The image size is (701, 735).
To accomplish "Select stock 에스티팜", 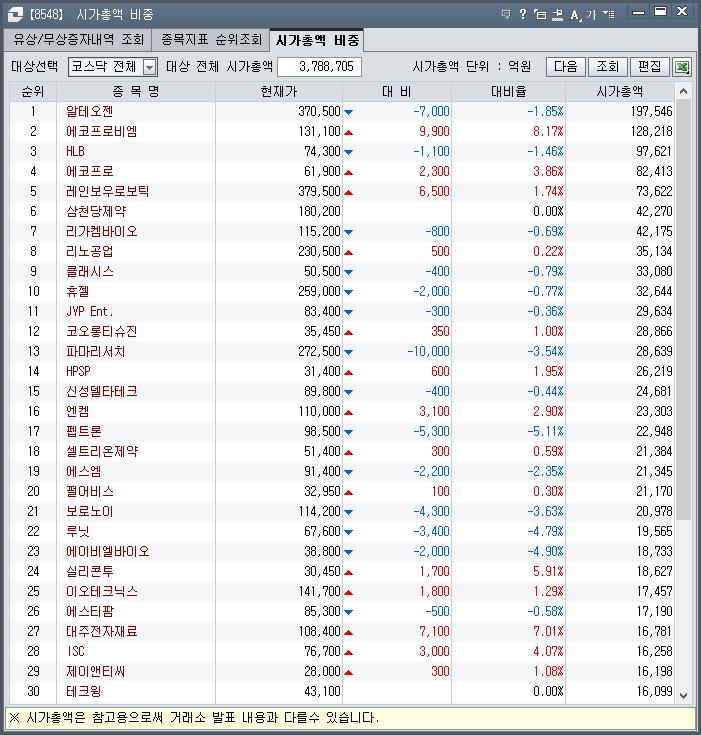I will tap(90, 611).
